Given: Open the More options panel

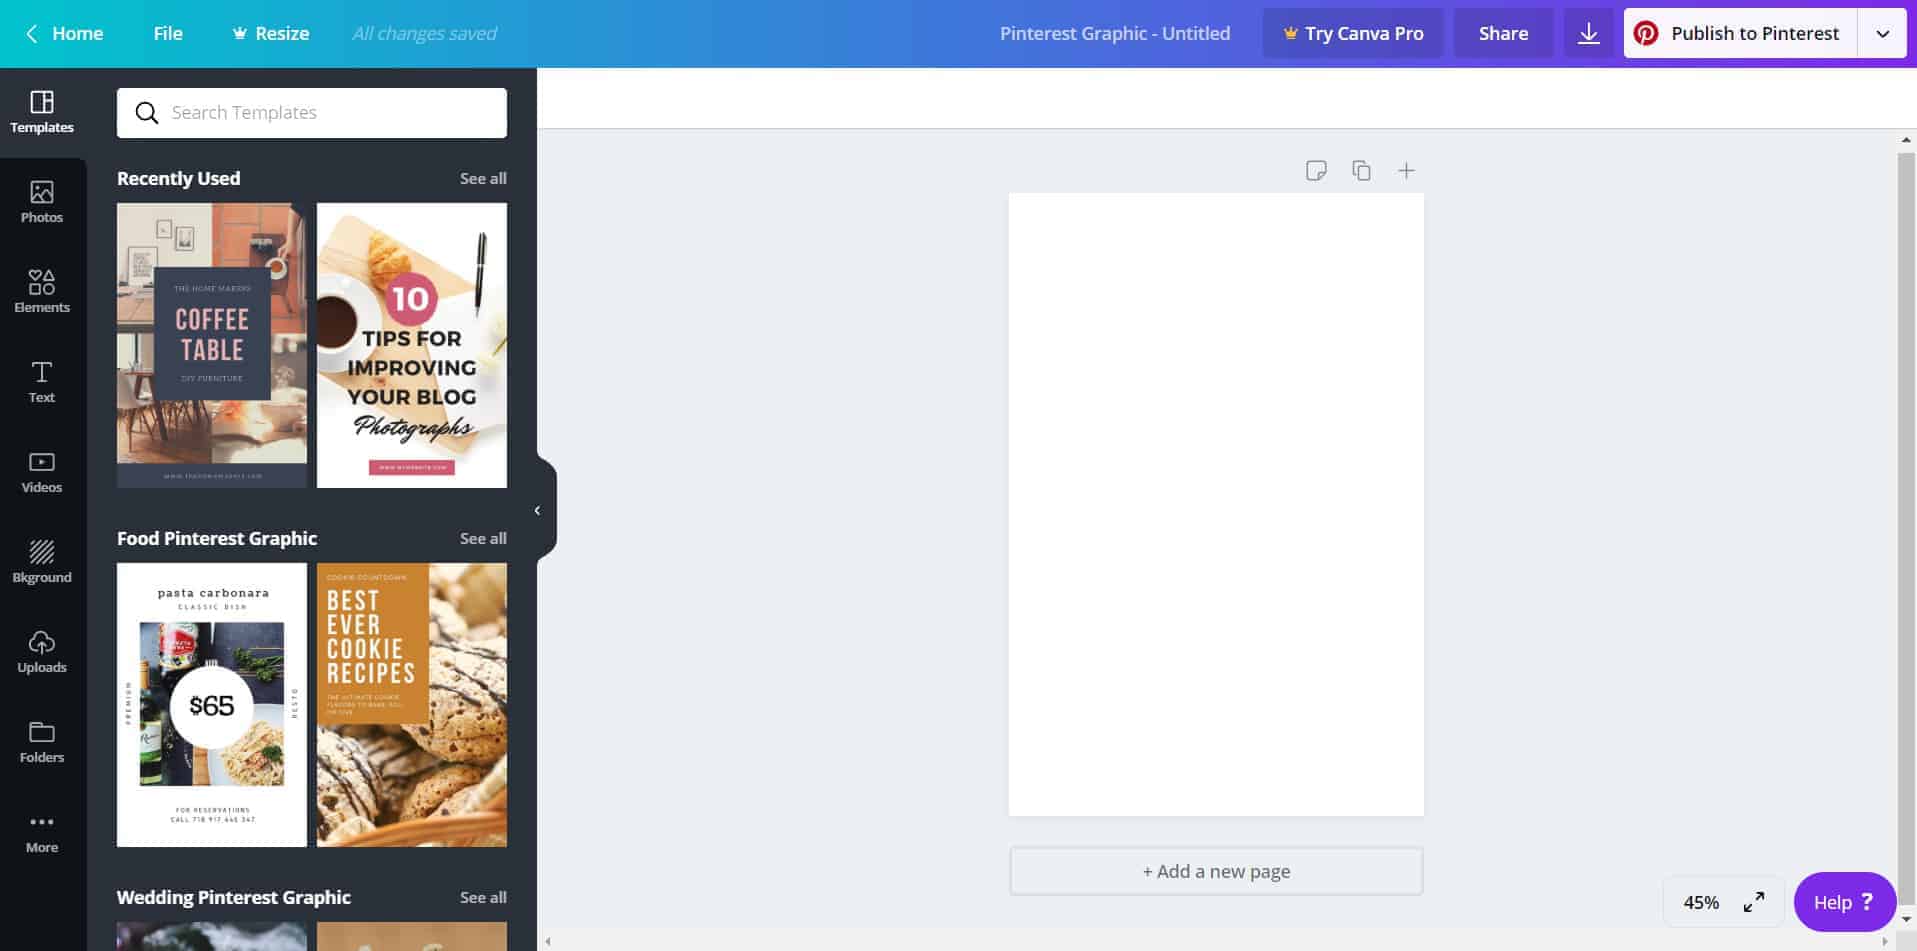Looking at the screenshot, I should pos(42,832).
